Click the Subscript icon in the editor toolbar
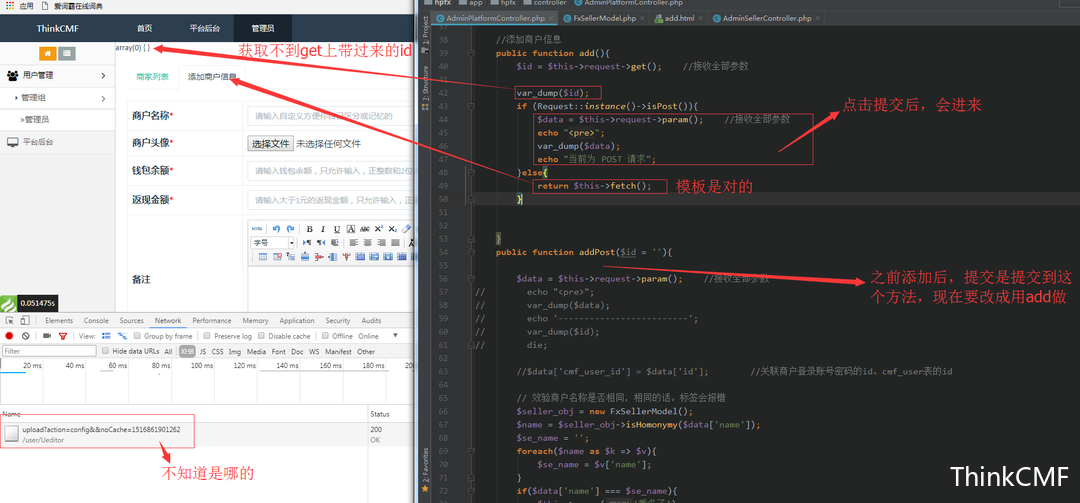The height and width of the screenshot is (503, 1080). 393,229
